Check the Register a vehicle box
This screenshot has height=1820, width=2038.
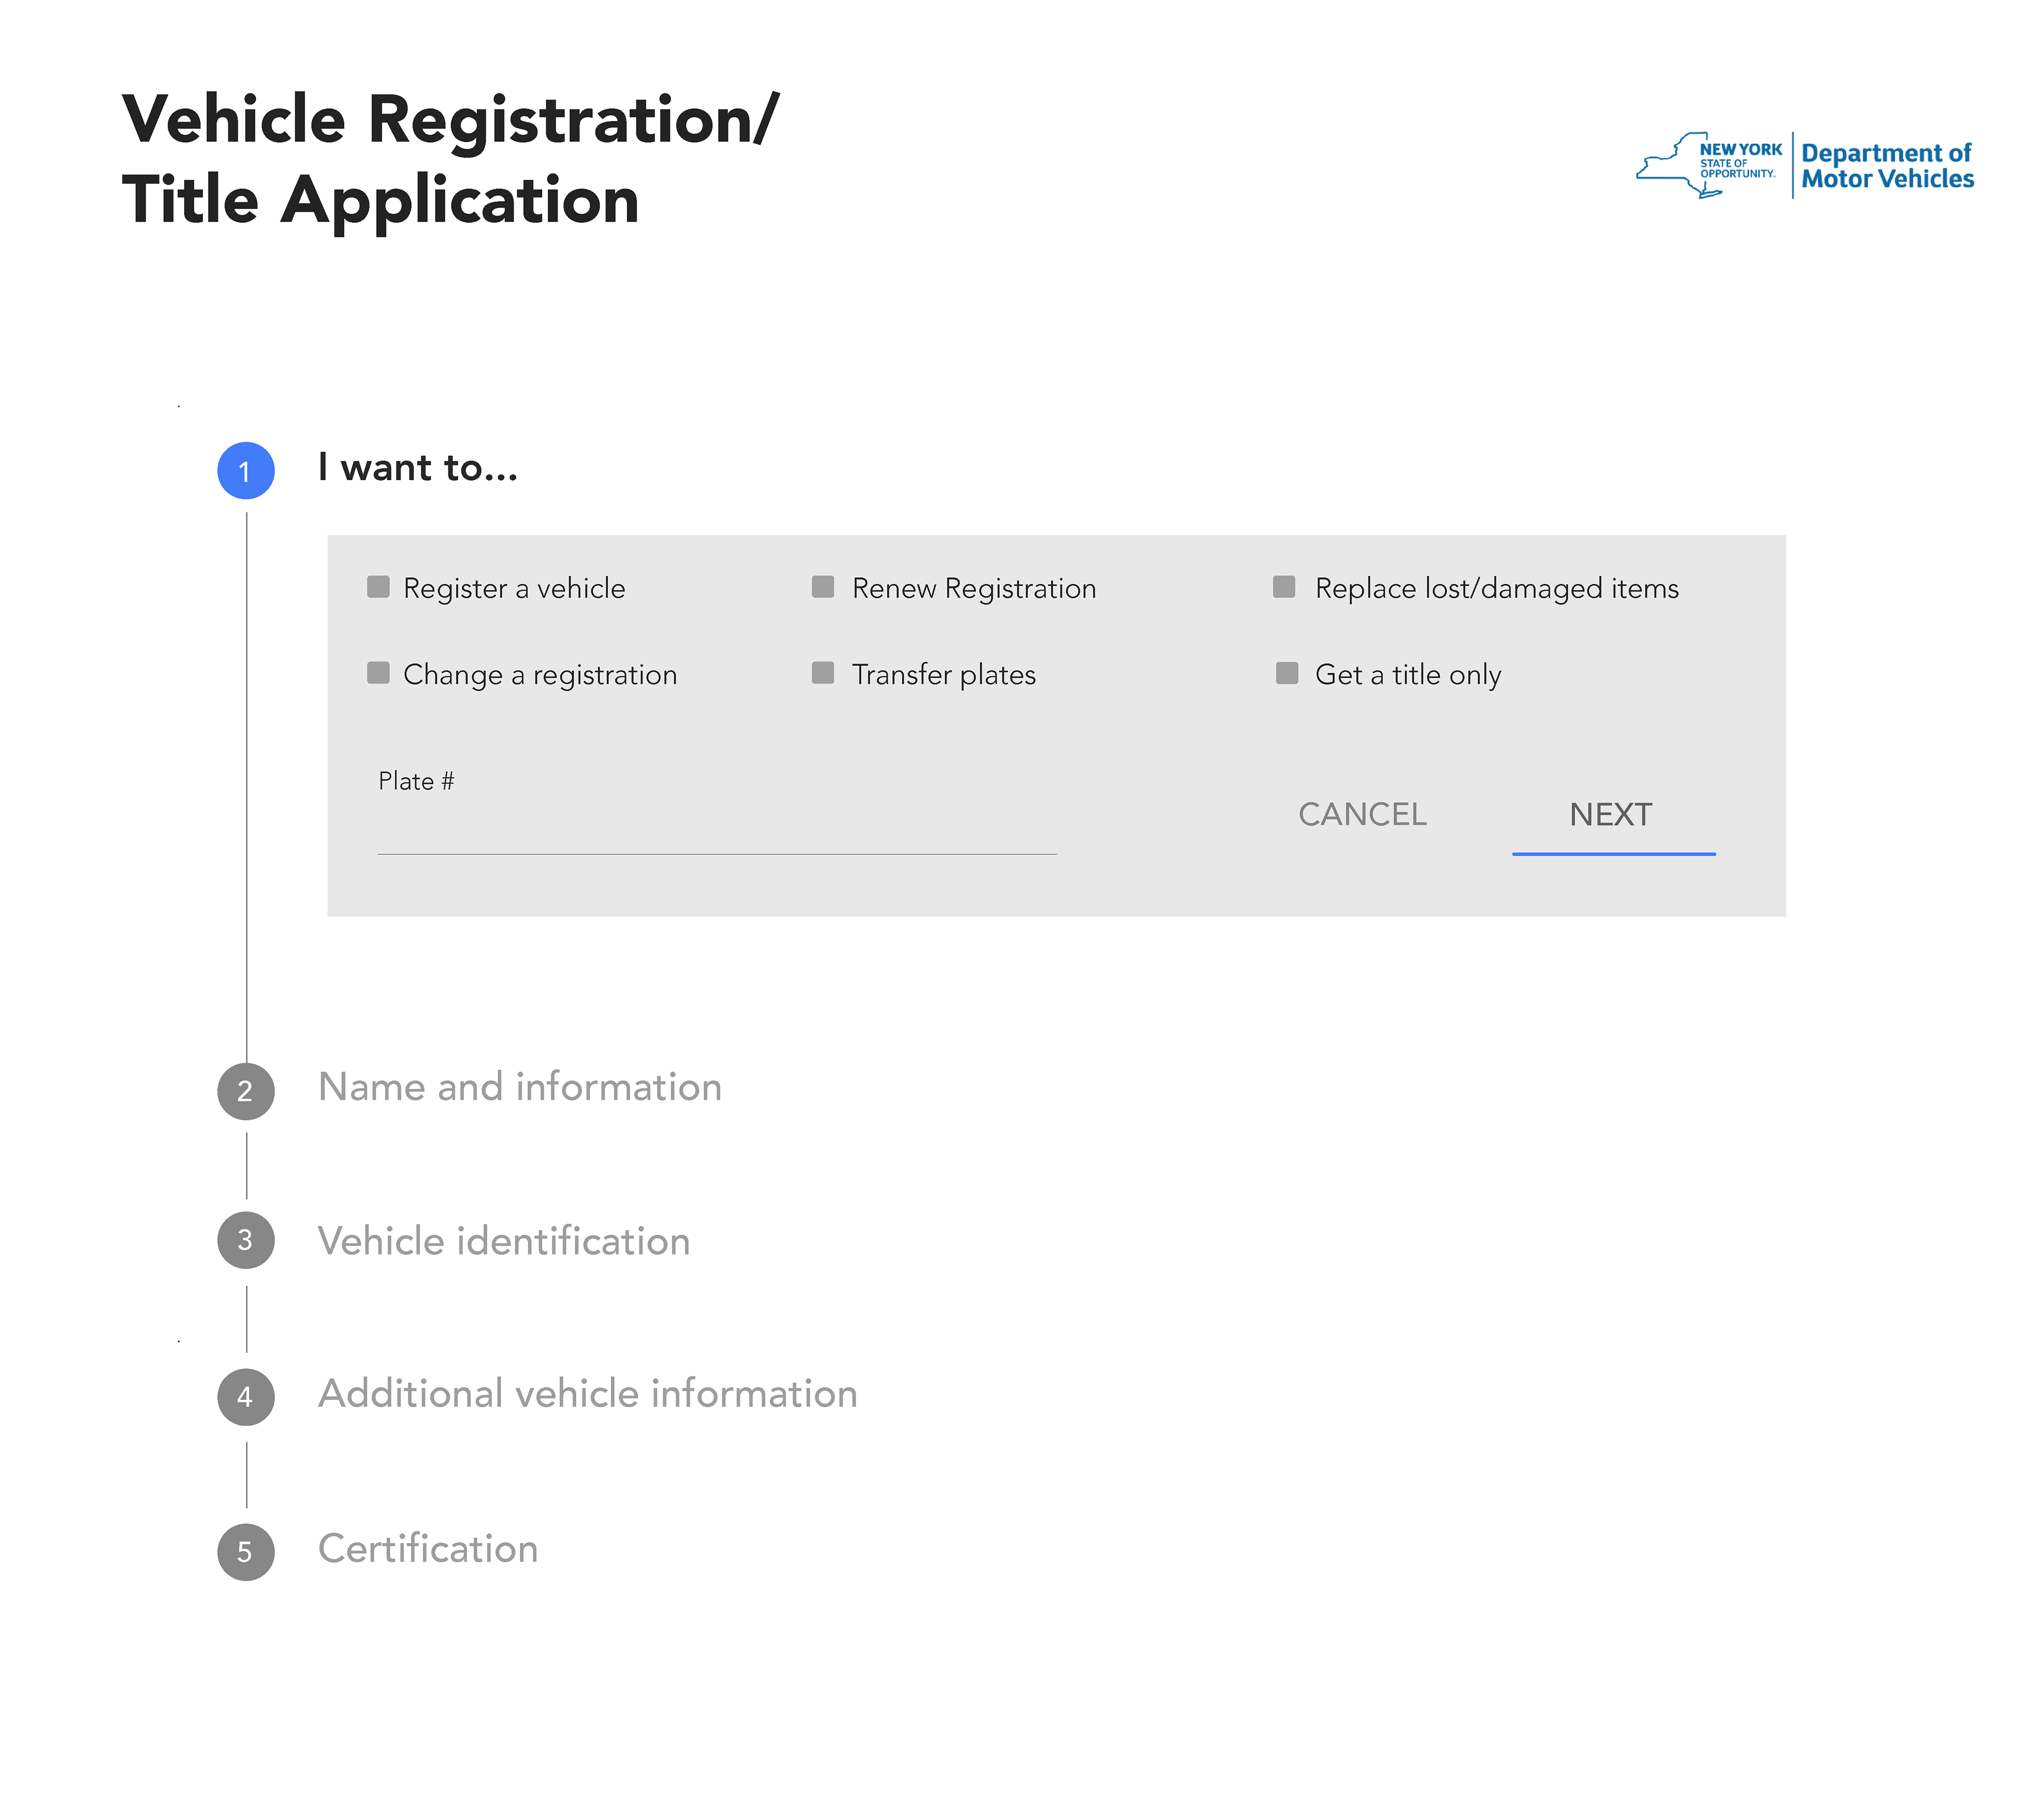coord(378,587)
